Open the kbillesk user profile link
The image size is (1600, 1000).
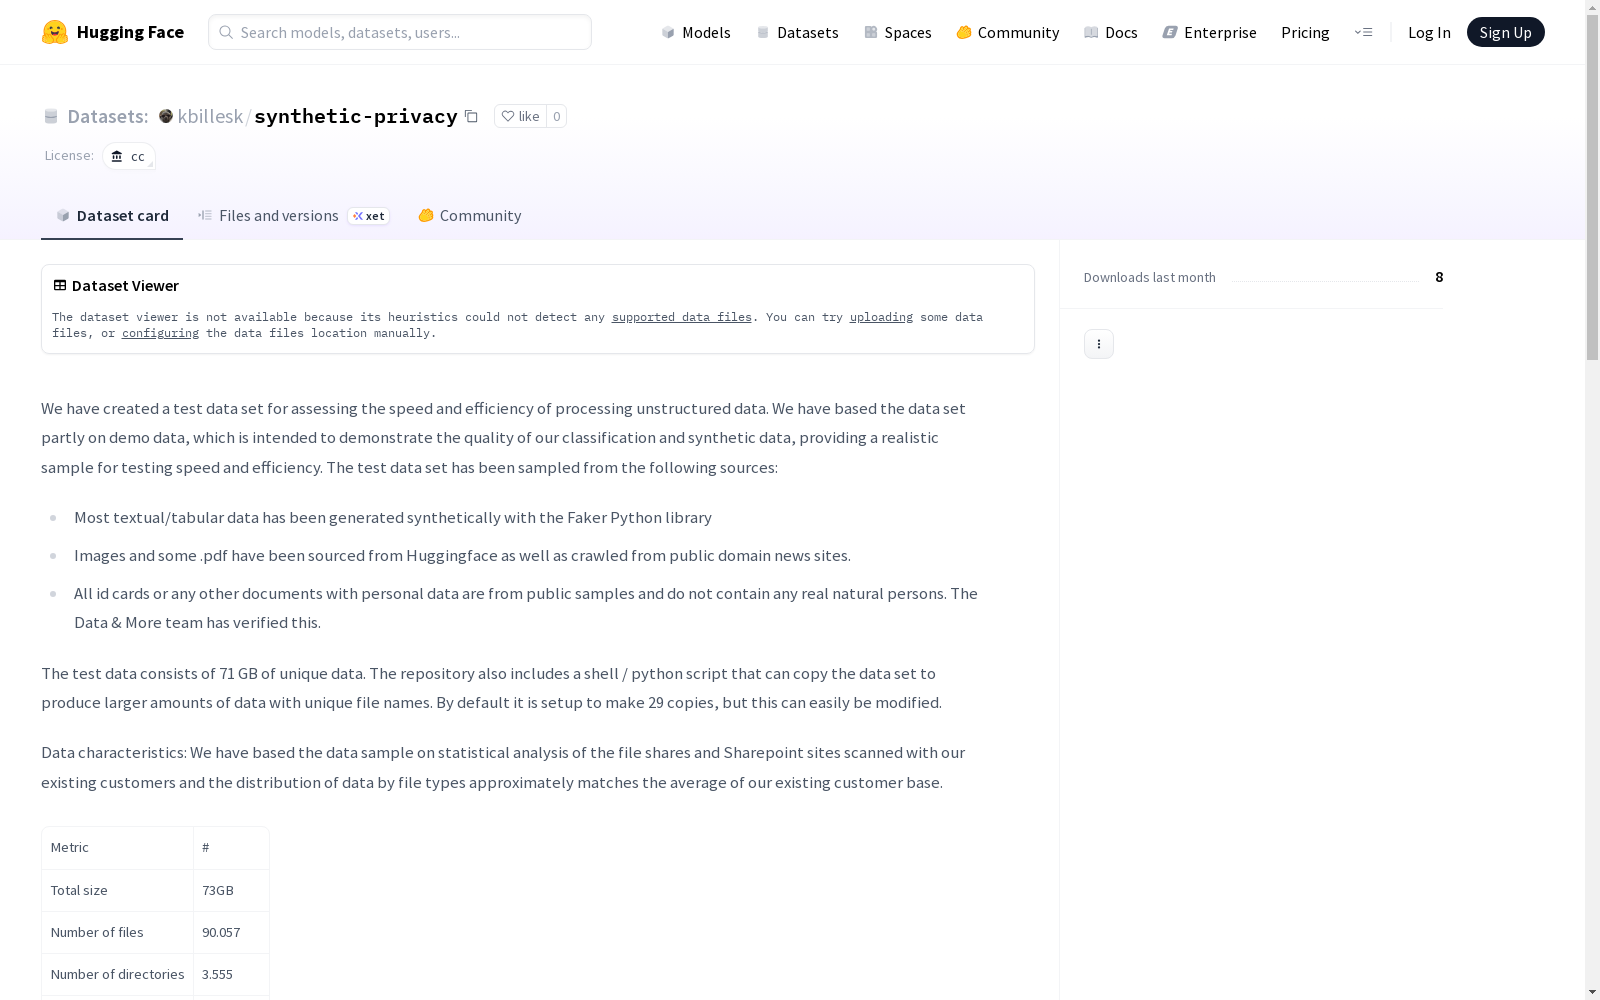pyautogui.click(x=210, y=116)
